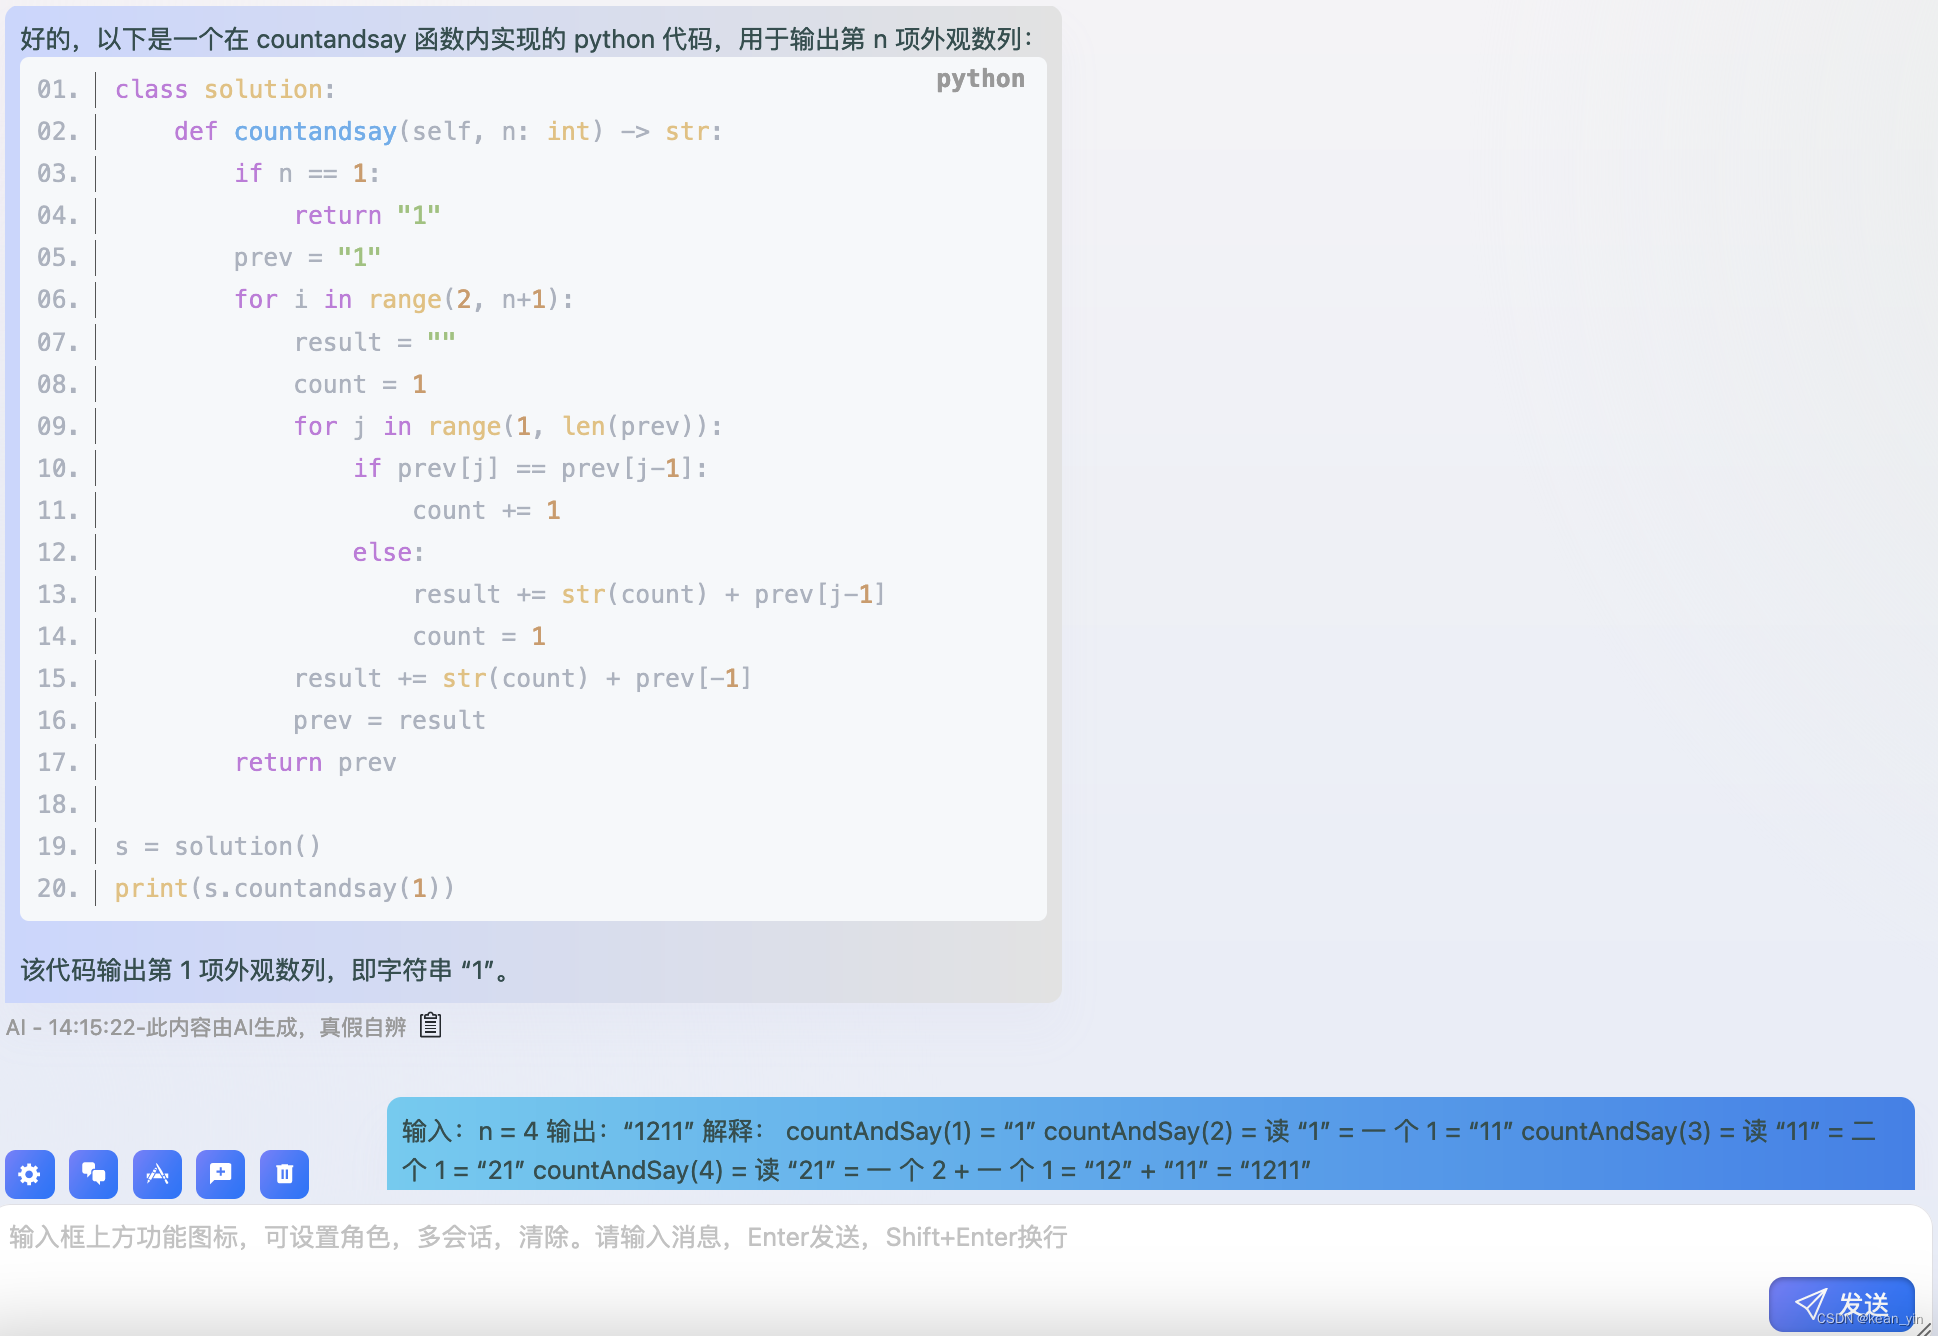Click code line 02 'def countandsay'

(x=448, y=132)
